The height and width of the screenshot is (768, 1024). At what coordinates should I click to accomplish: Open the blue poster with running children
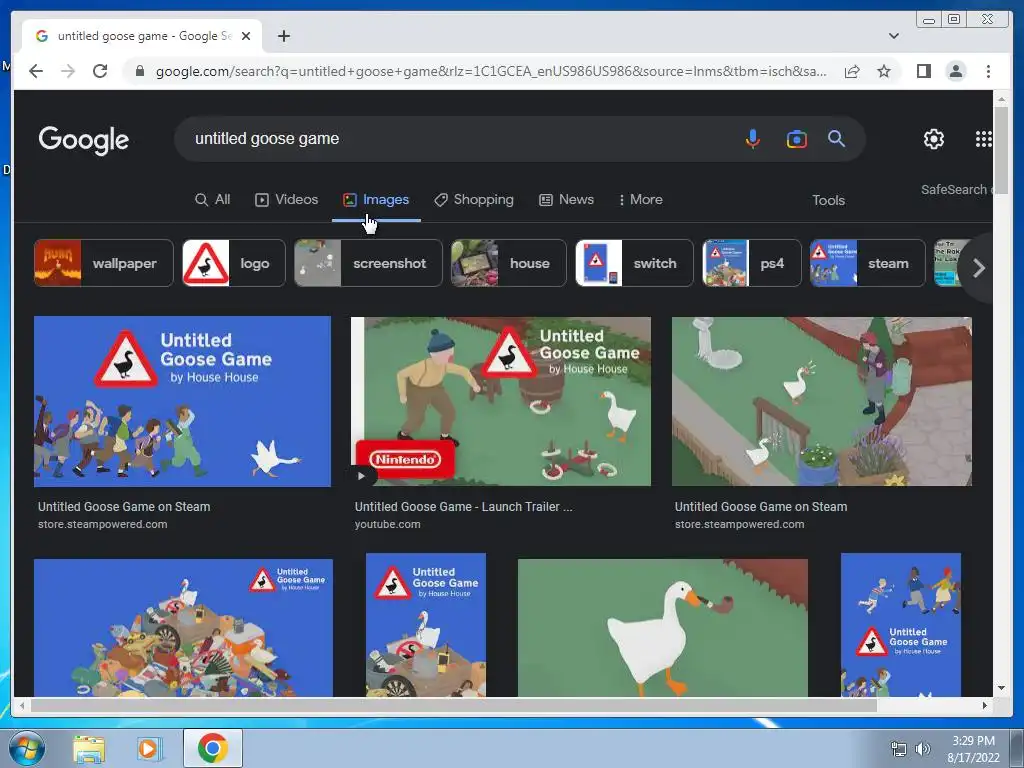point(901,625)
